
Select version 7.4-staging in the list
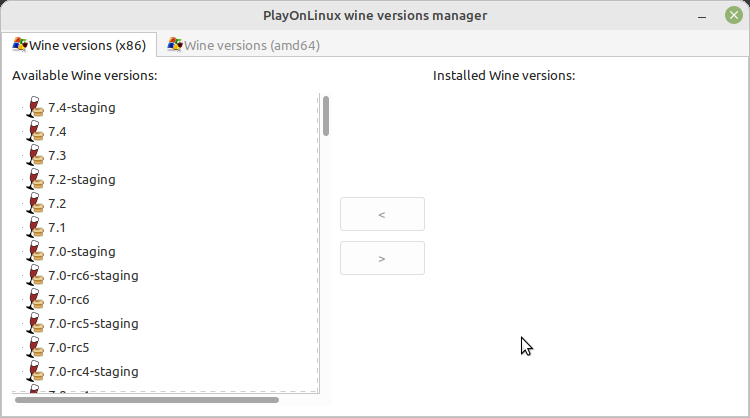point(82,108)
